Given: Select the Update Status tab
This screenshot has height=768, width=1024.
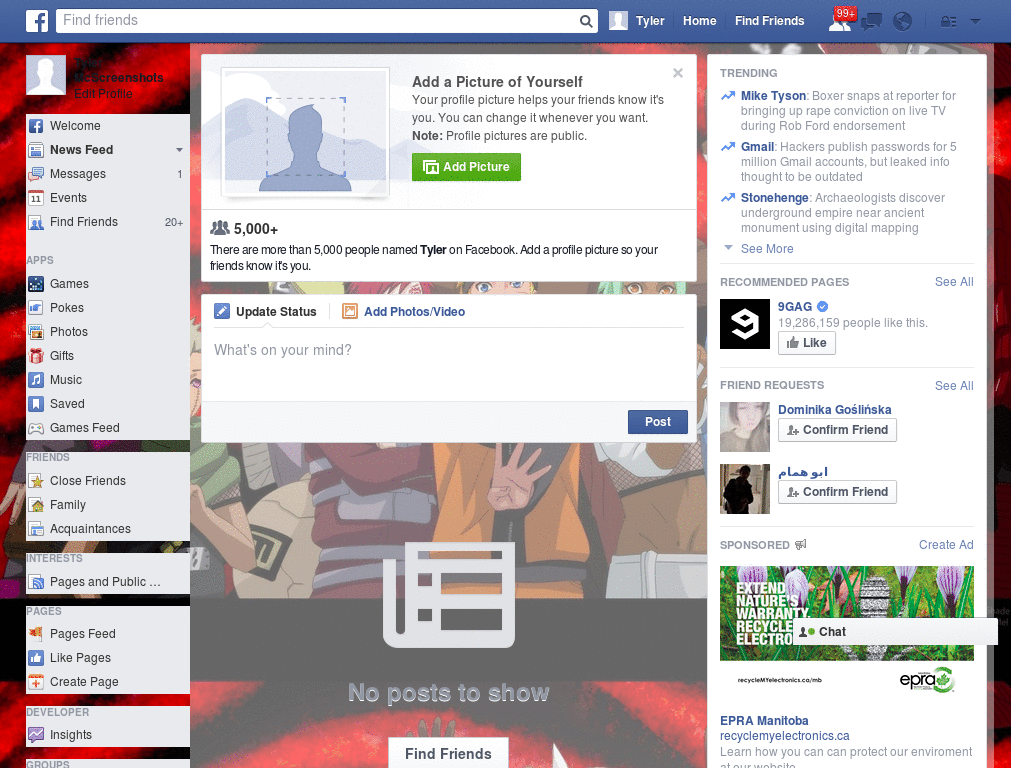Looking at the screenshot, I should click(x=275, y=311).
